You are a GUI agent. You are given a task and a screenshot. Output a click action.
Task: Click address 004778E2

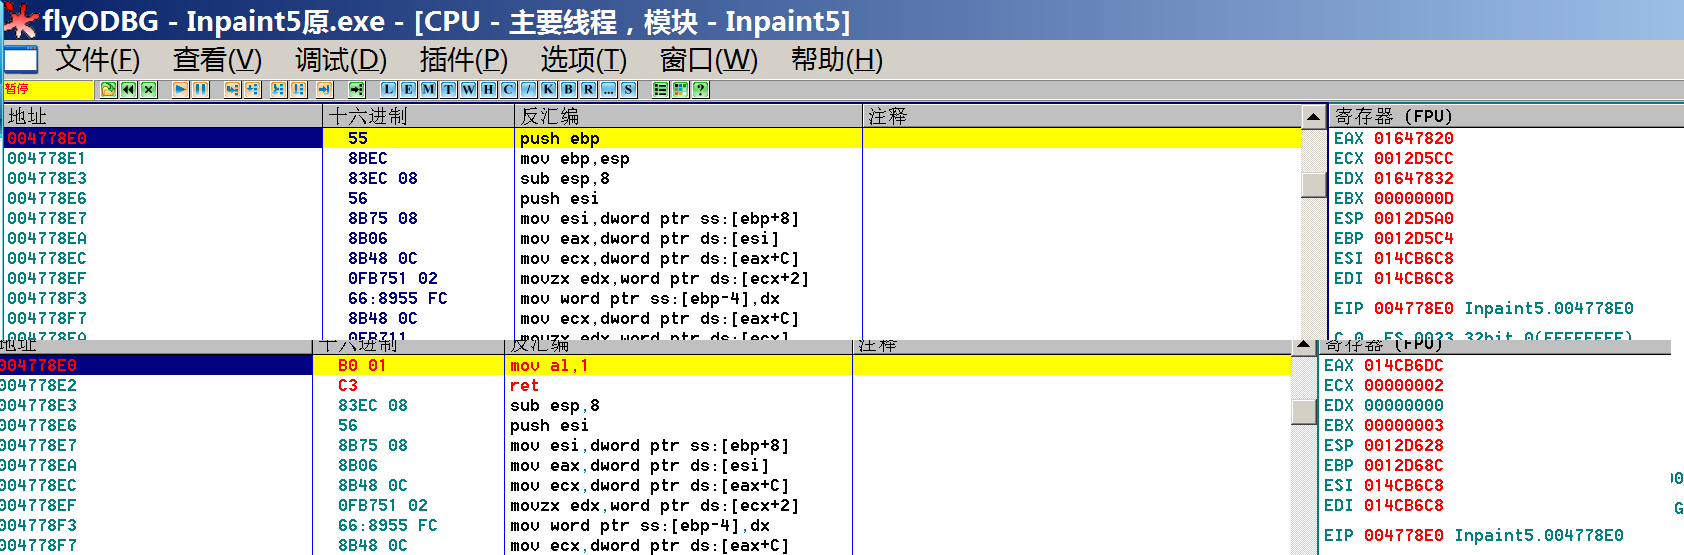[x=38, y=385]
